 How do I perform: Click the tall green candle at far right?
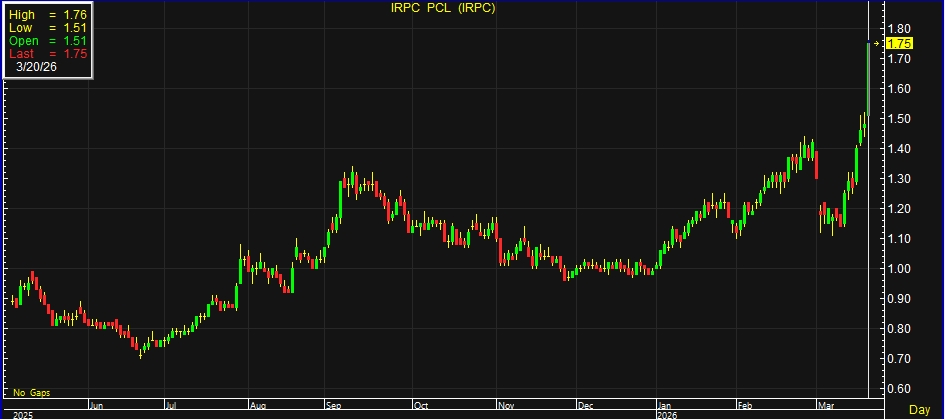coord(868,80)
